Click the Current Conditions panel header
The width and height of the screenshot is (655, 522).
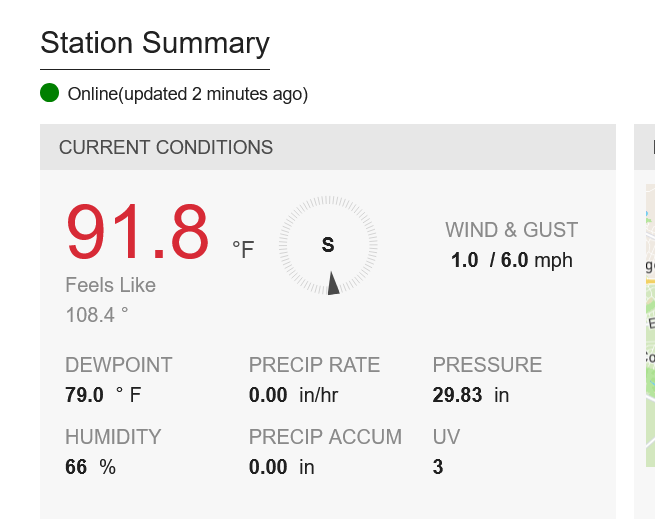pos(327,147)
